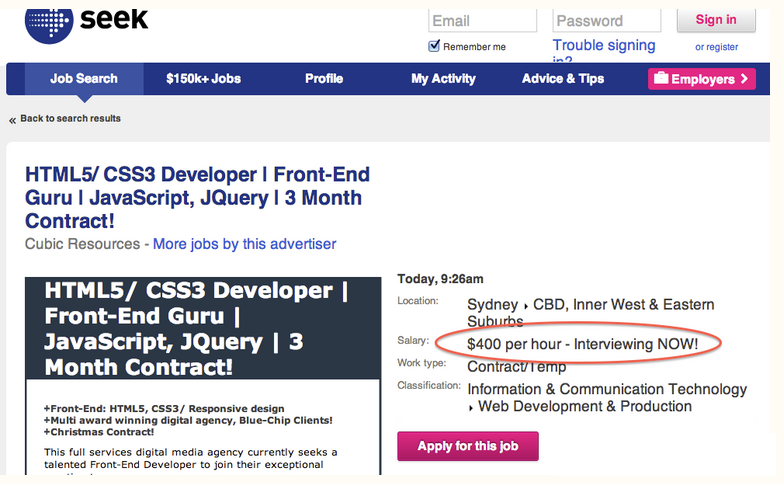The width and height of the screenshot is (784, 484).
Task: Click the Apply for this job button
Action: (468, 446)
